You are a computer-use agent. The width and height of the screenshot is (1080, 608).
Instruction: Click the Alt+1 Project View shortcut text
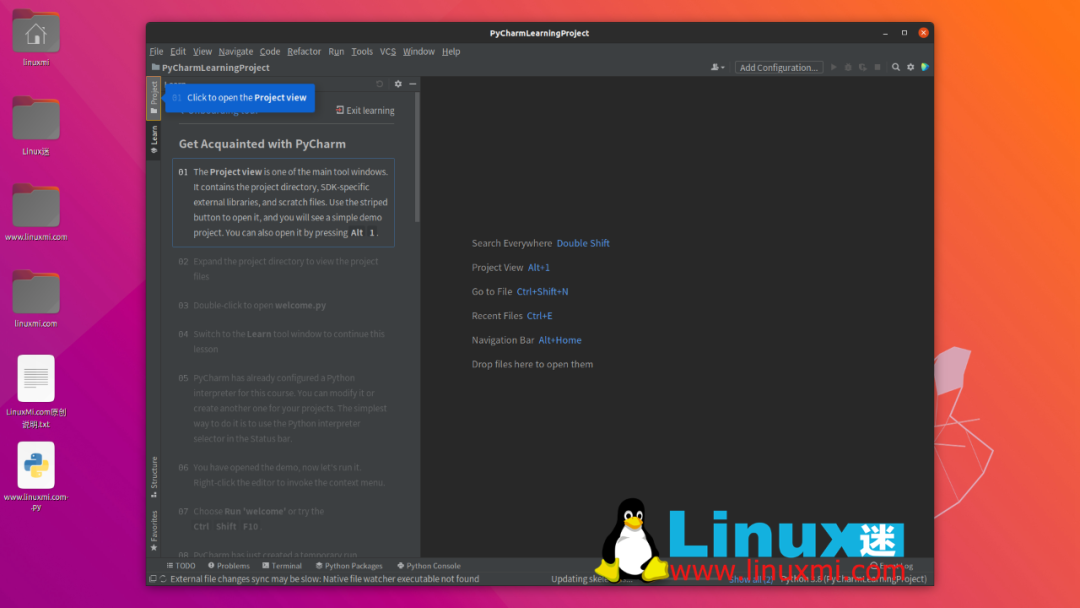539,267
